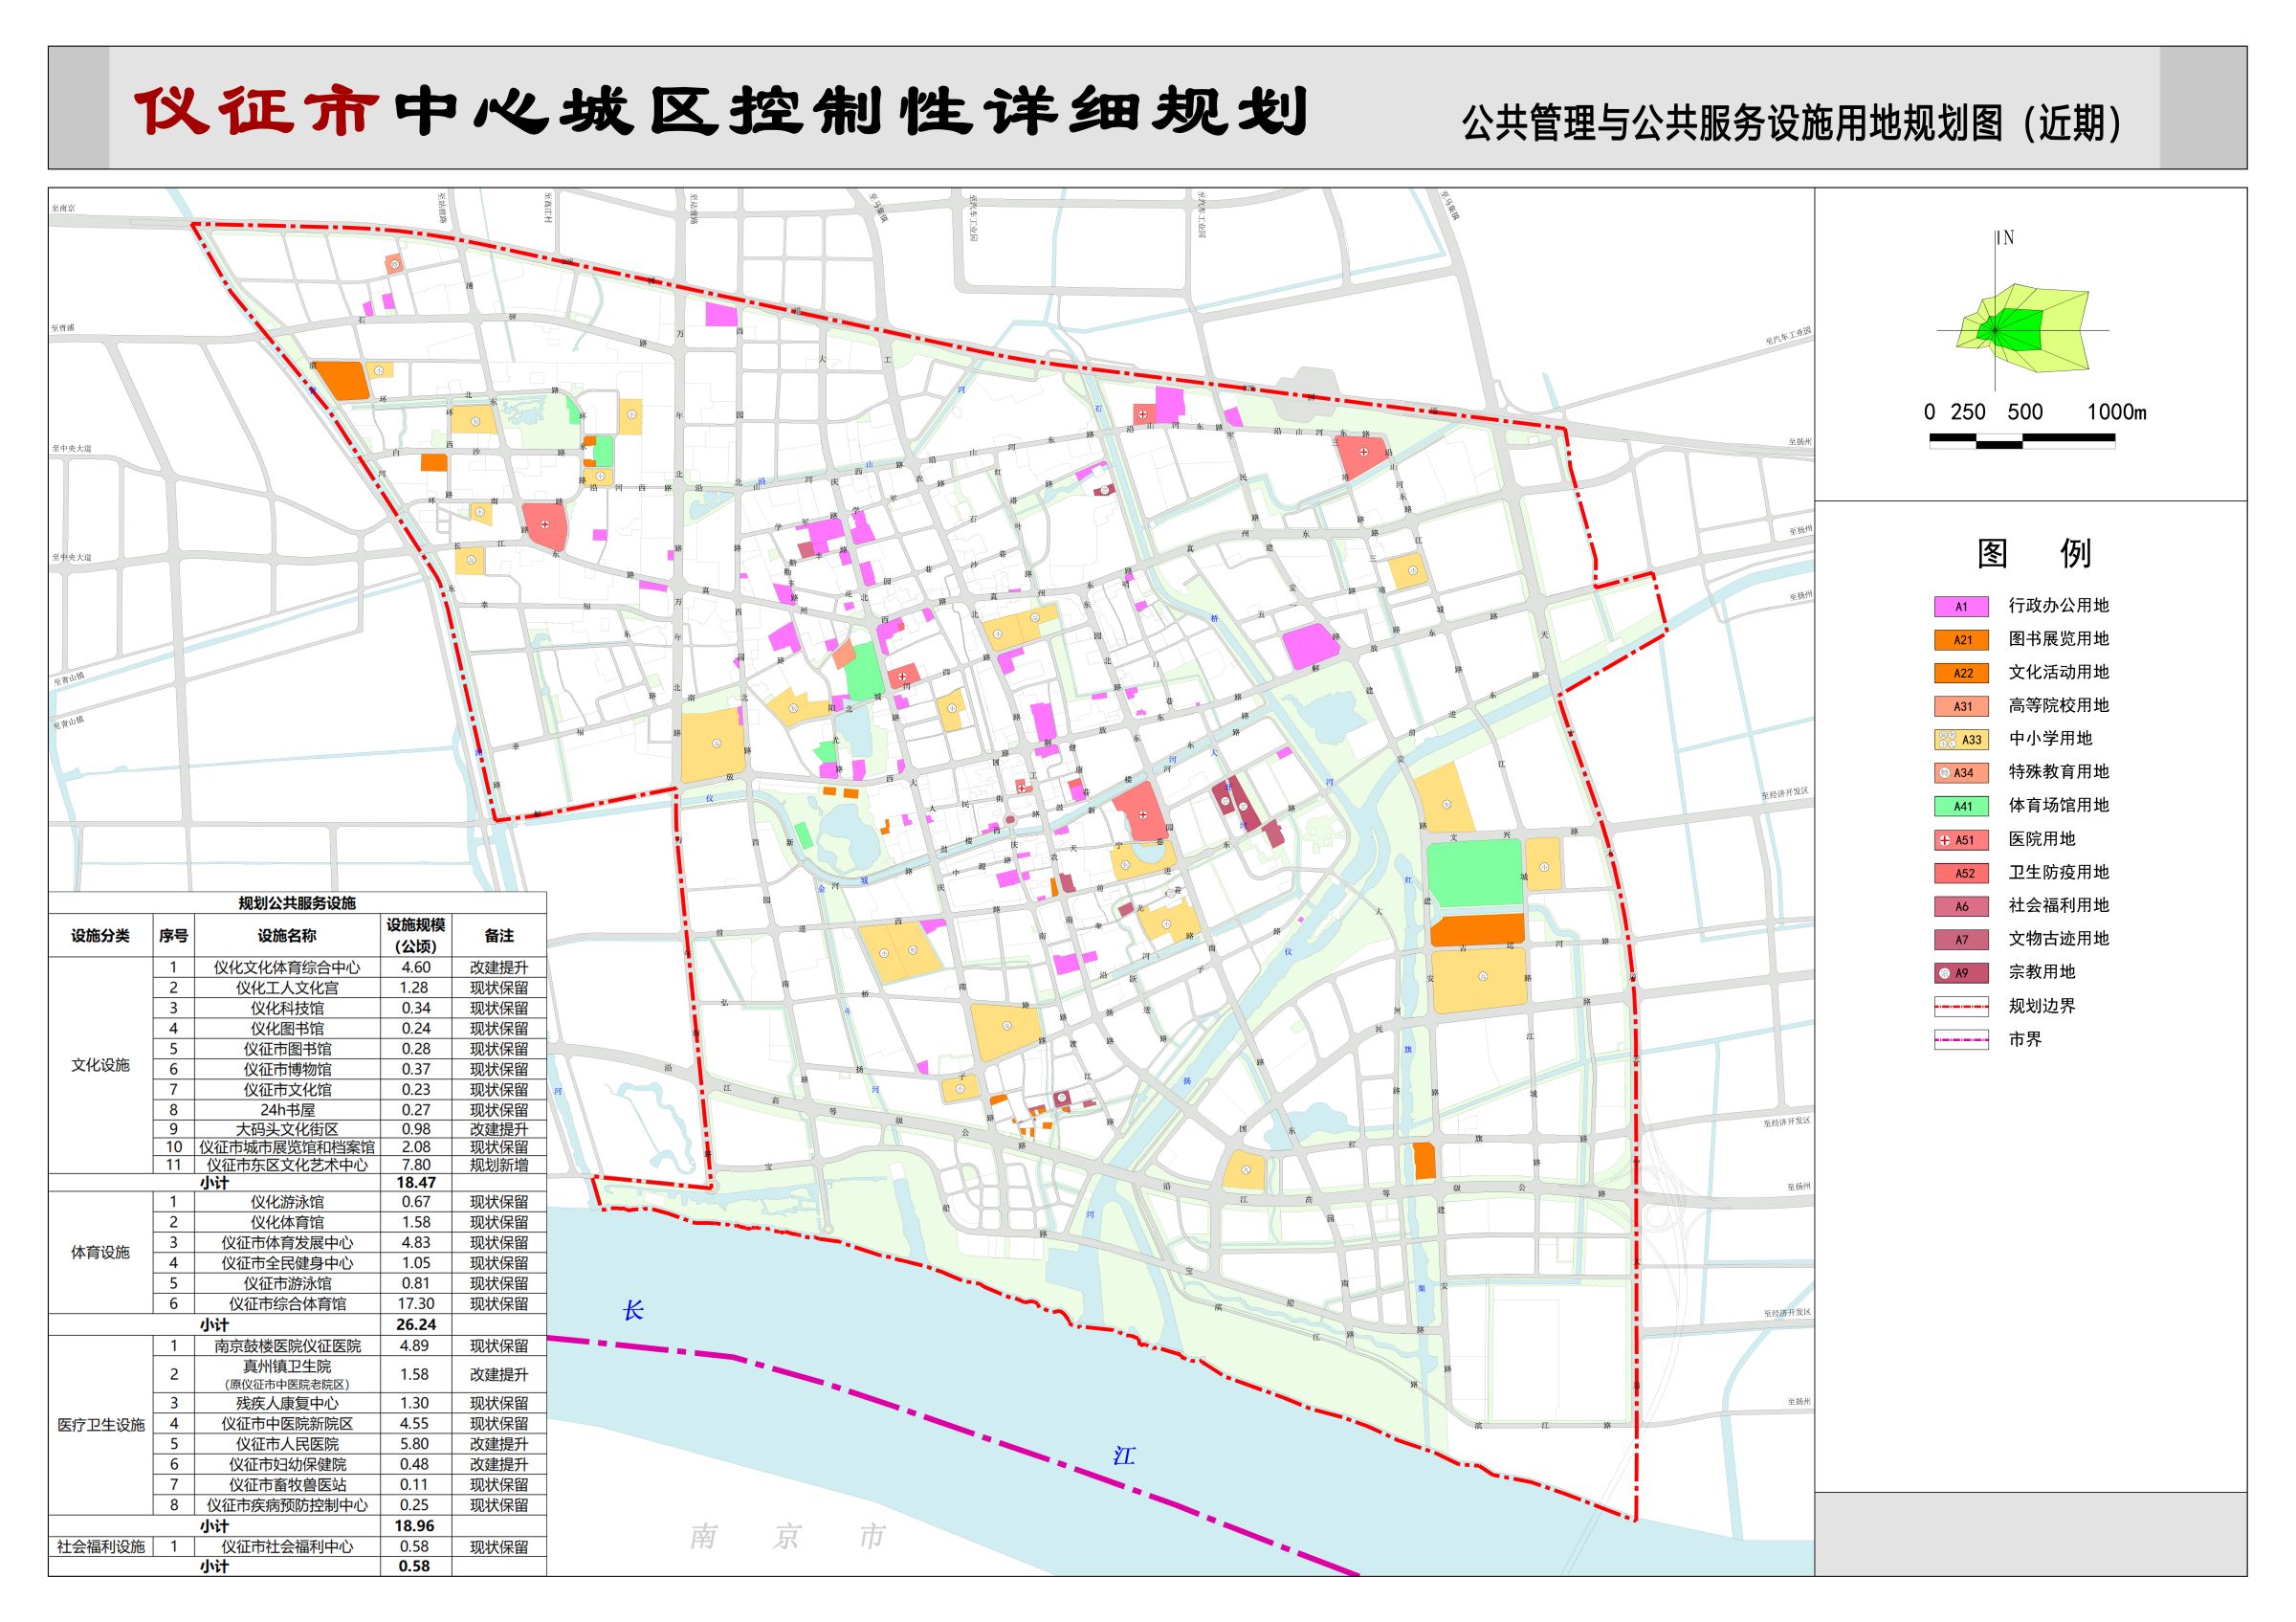Click the 残疾人康复中心 cell
The image size is (2296, 1622).
[287, 1403]
